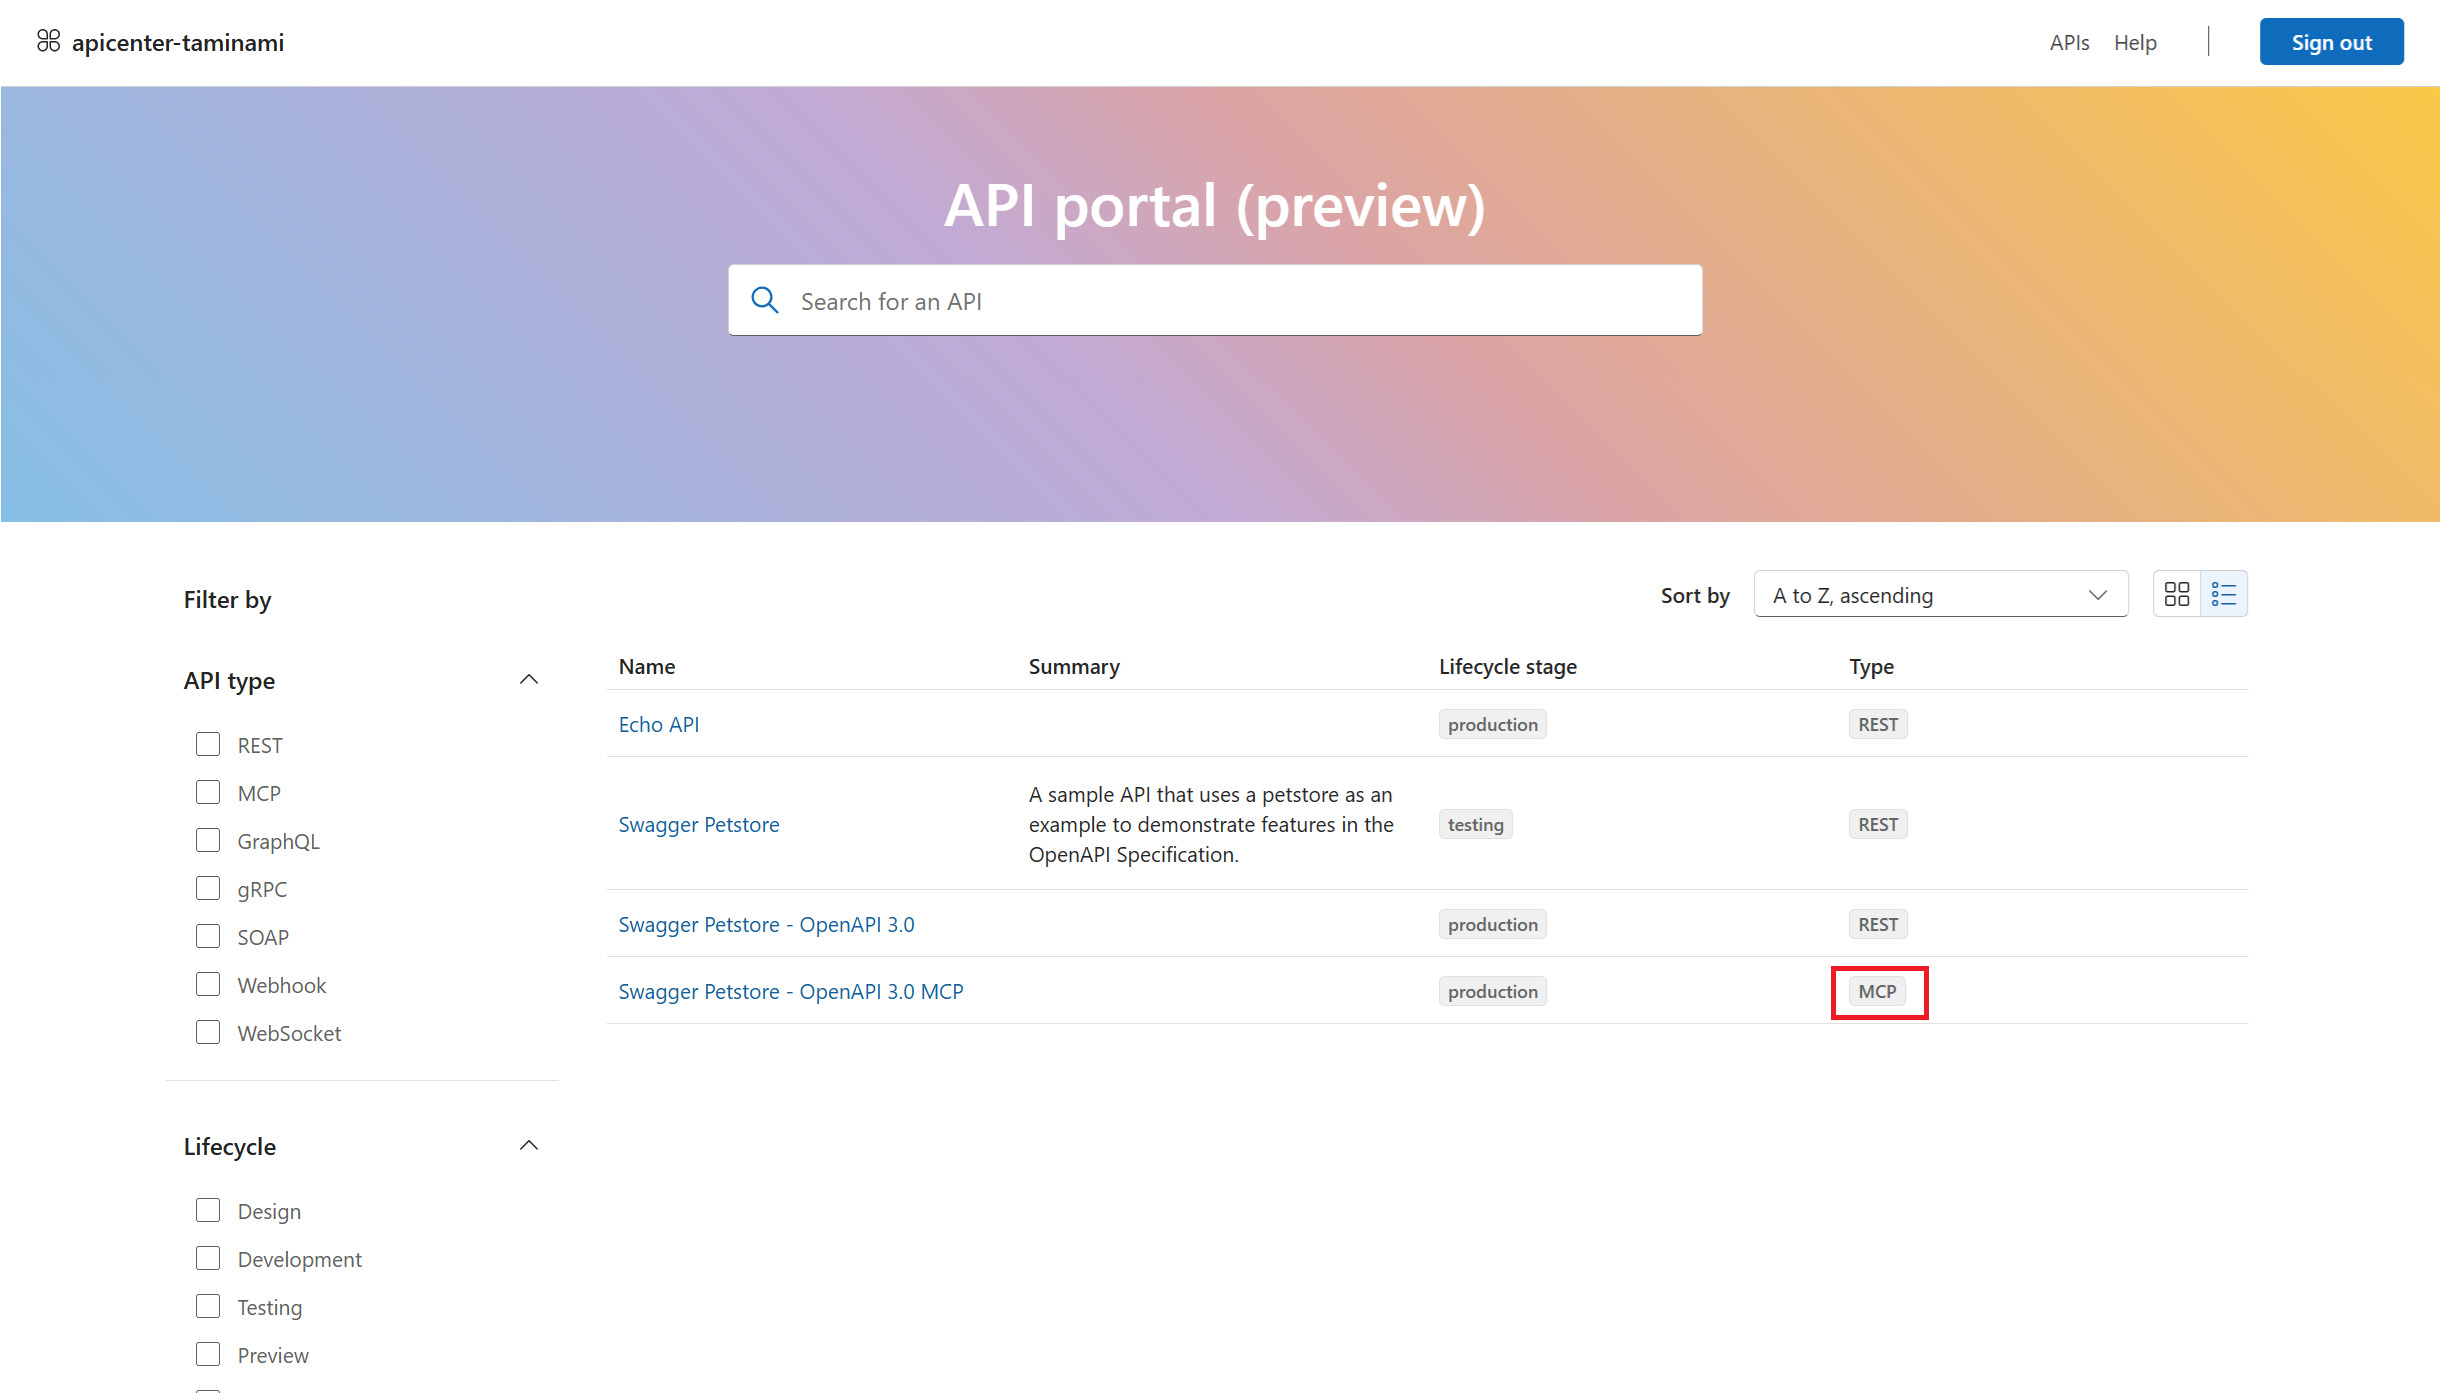Open Swagger Petstore - OpenAPI 3.0 link
Screen dimensions: 2463x1393
766,924
